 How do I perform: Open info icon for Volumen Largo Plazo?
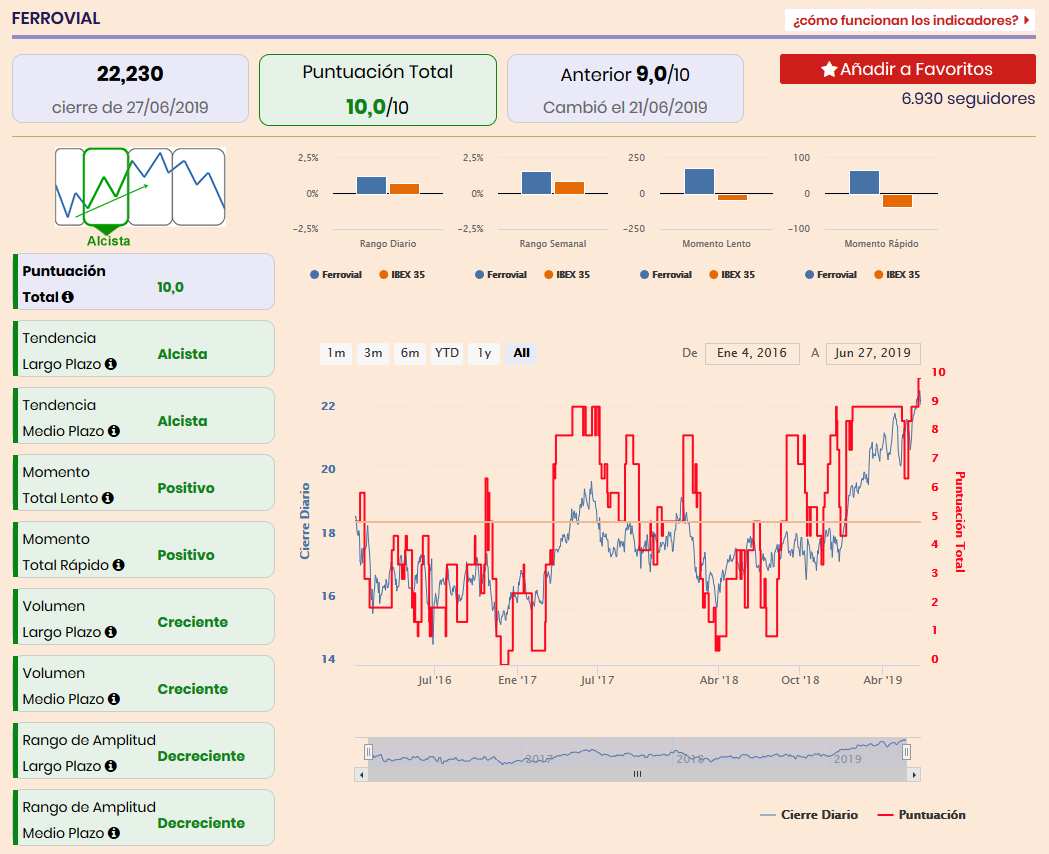pyautogui.click(x=111, y=632)
